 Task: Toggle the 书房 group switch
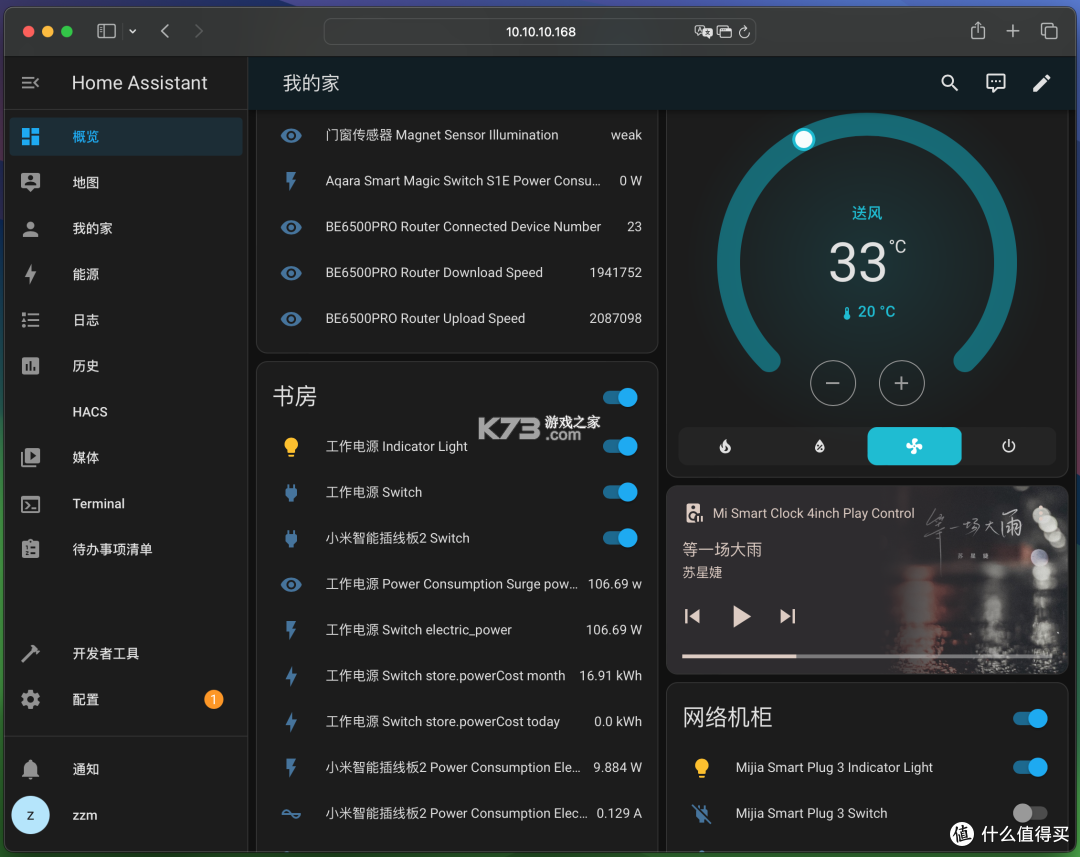620,397
